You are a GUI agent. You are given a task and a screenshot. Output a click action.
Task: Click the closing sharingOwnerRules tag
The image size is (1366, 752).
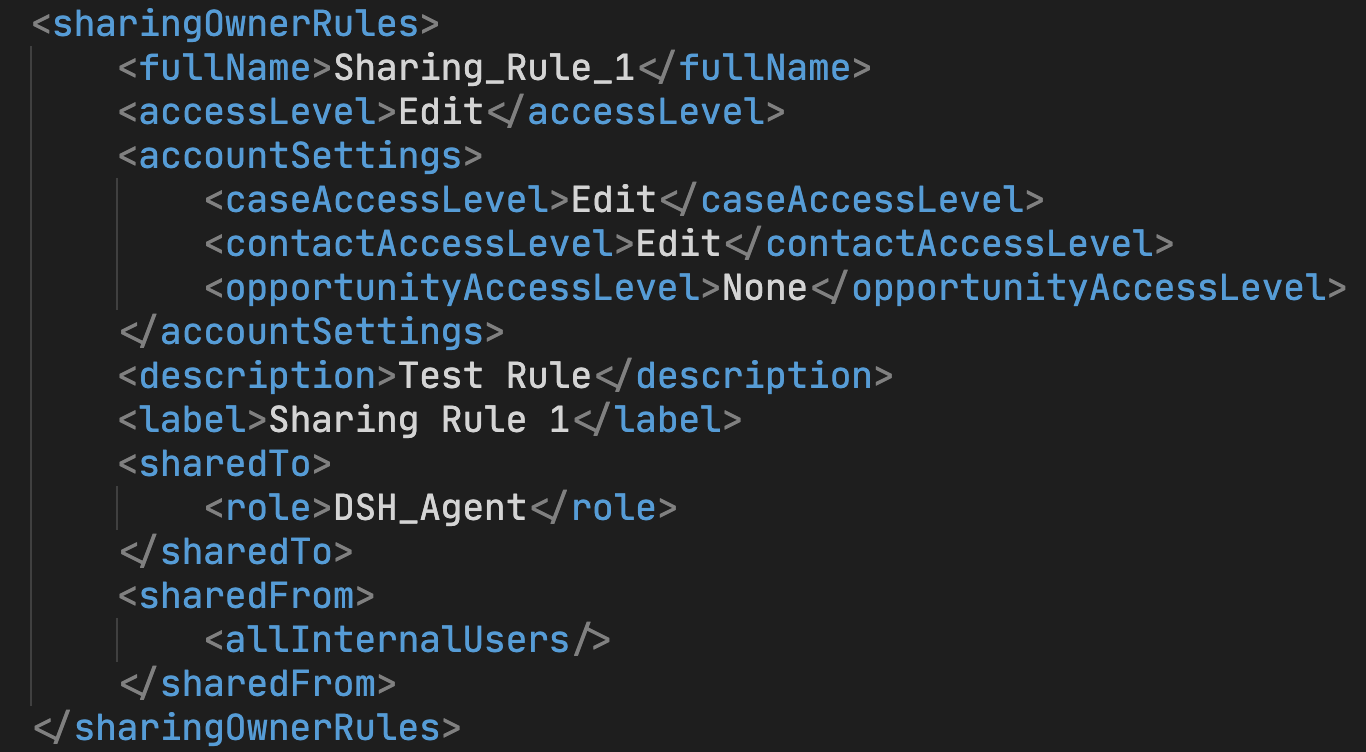[247, 727]
